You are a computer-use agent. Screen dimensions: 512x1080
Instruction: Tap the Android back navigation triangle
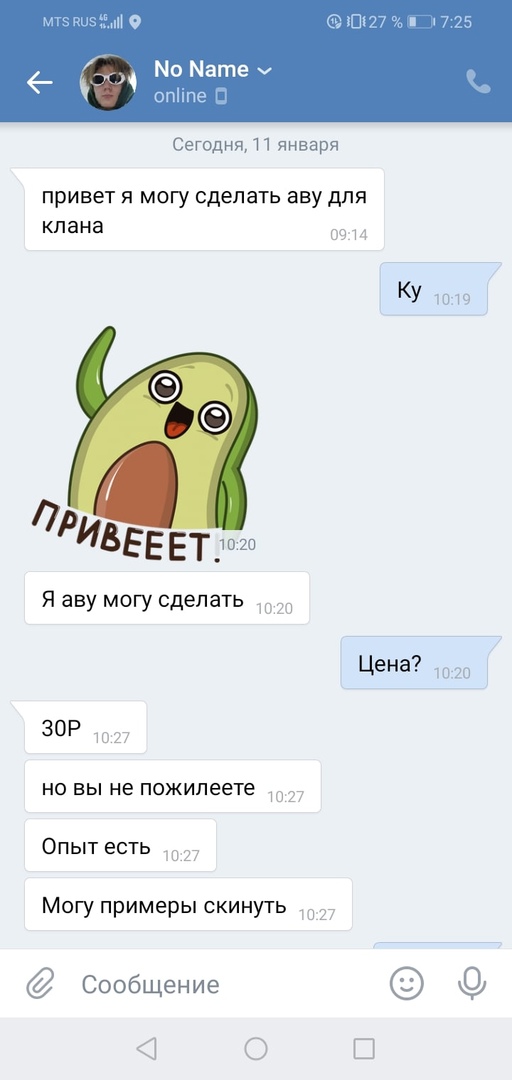[146, 1048]
